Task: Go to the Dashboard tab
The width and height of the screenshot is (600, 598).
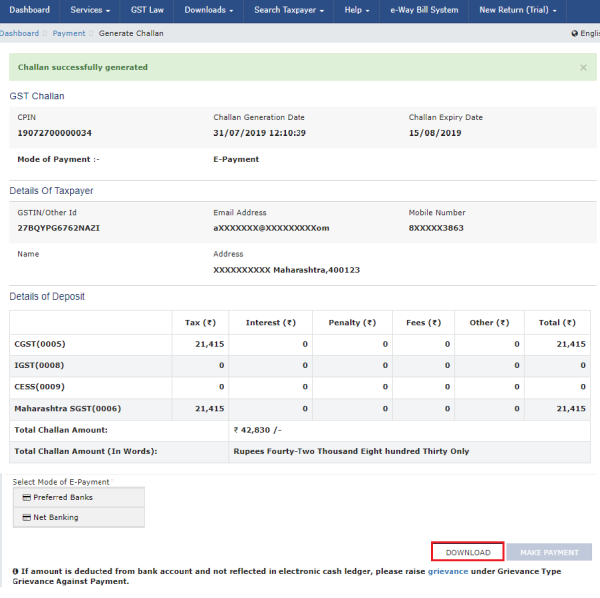Action: click(29, 10)
